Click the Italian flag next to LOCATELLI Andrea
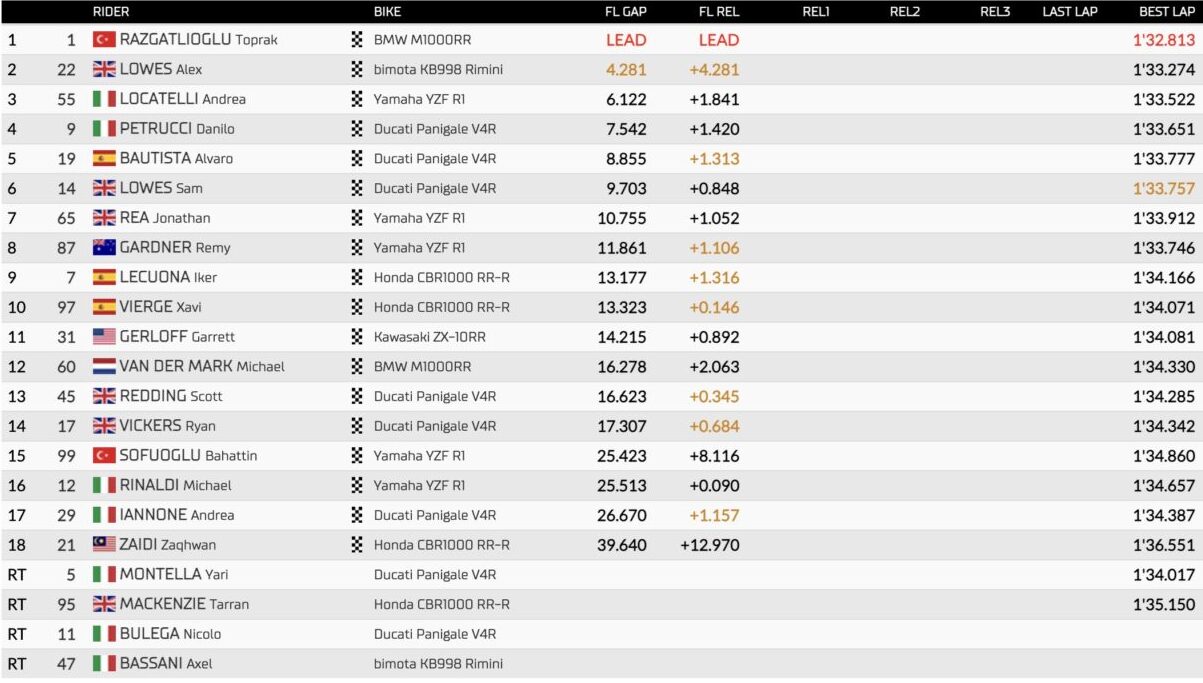 pos(104,99)
